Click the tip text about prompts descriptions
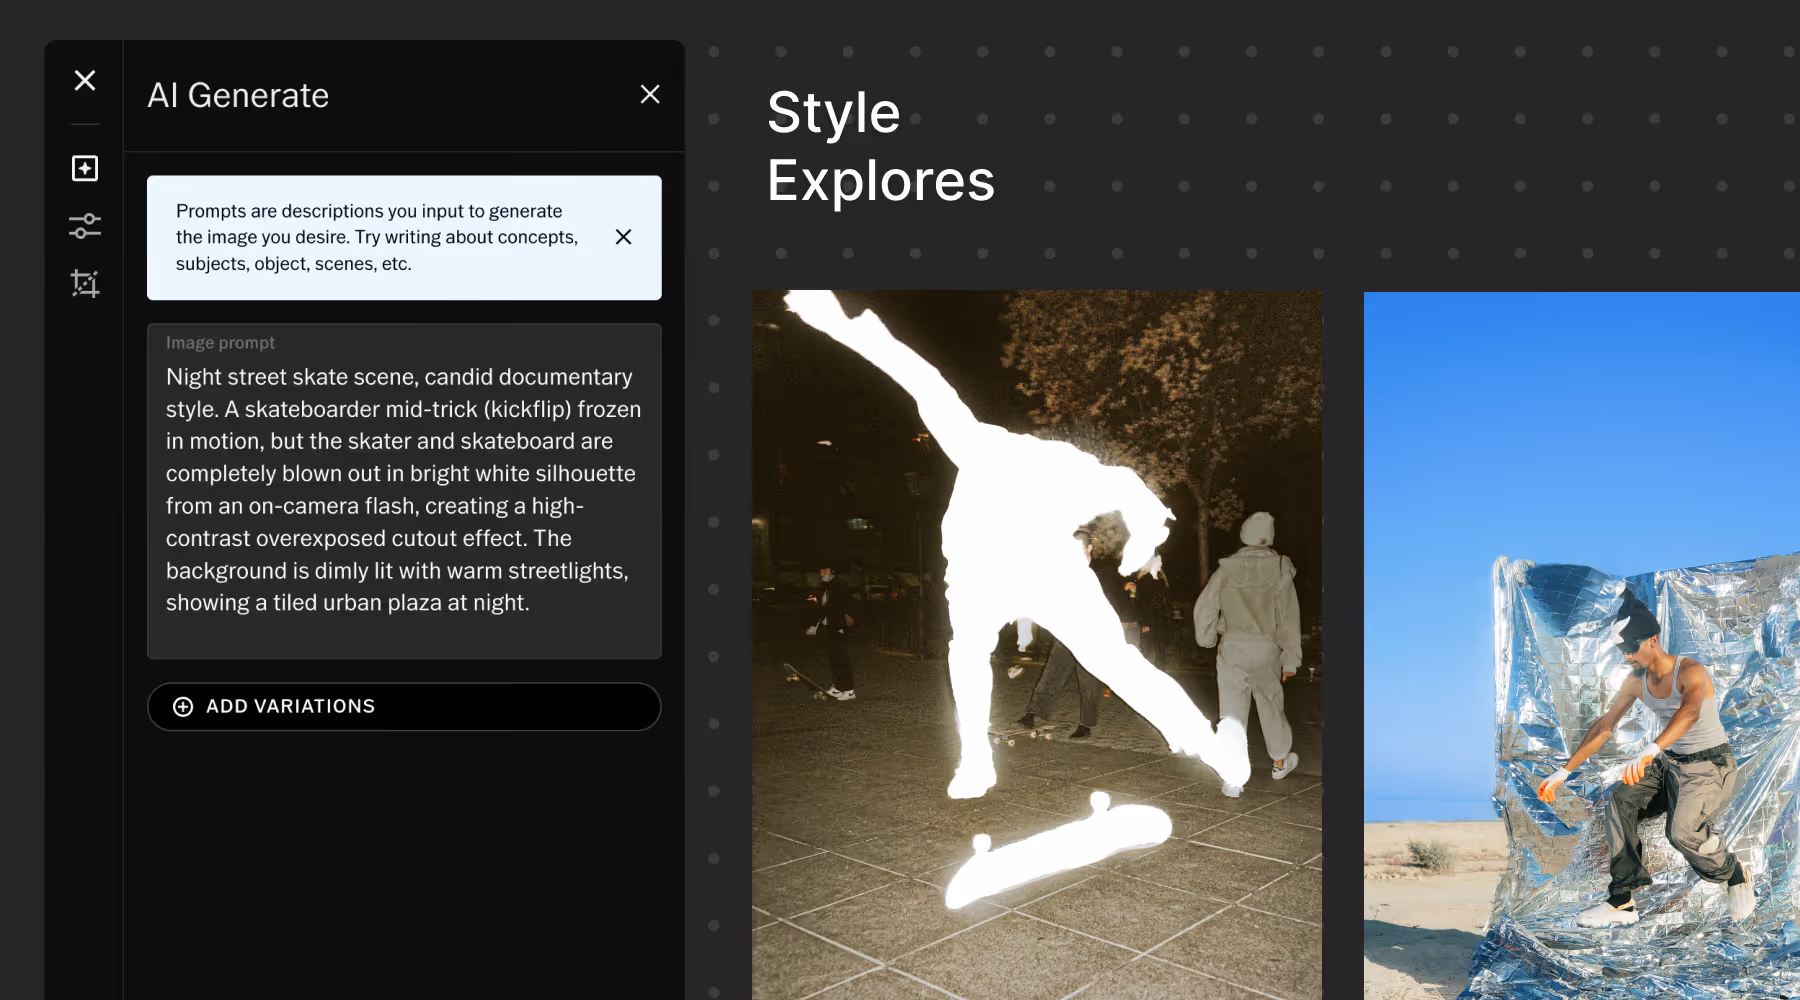Viewport: 1800px width, 1000px height. 377,238
